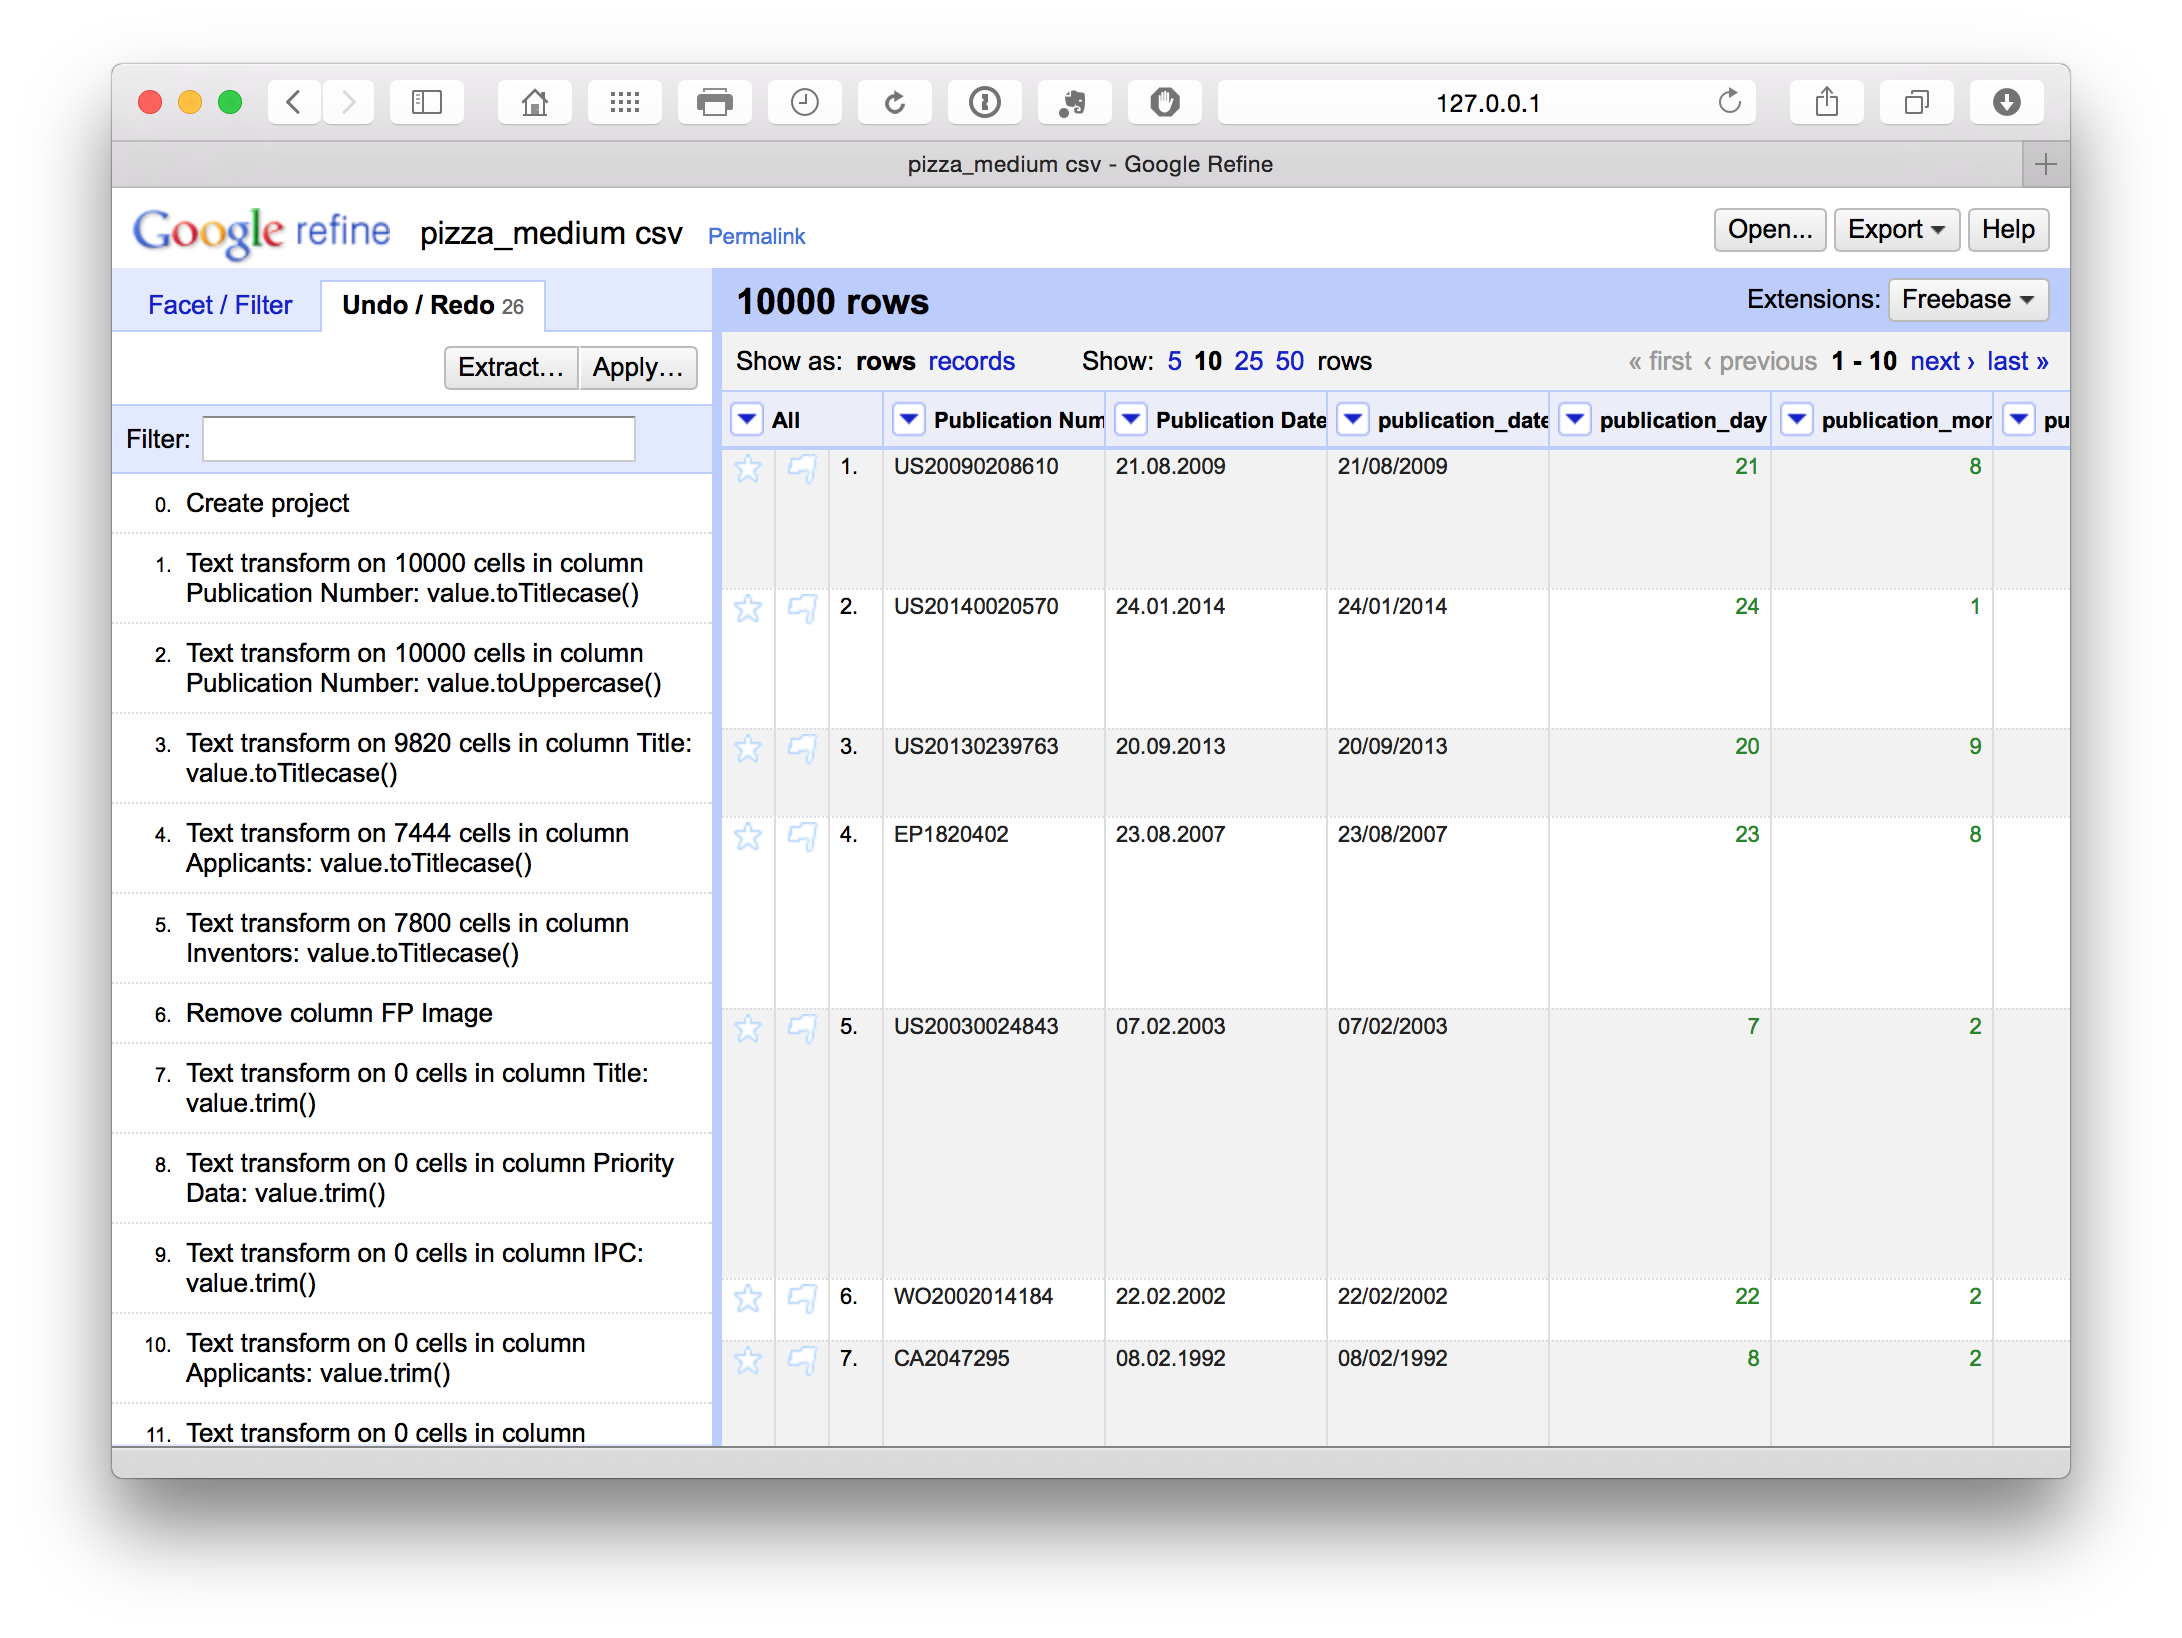
Task: Star row 3 US20130239763
Action: 748,748
